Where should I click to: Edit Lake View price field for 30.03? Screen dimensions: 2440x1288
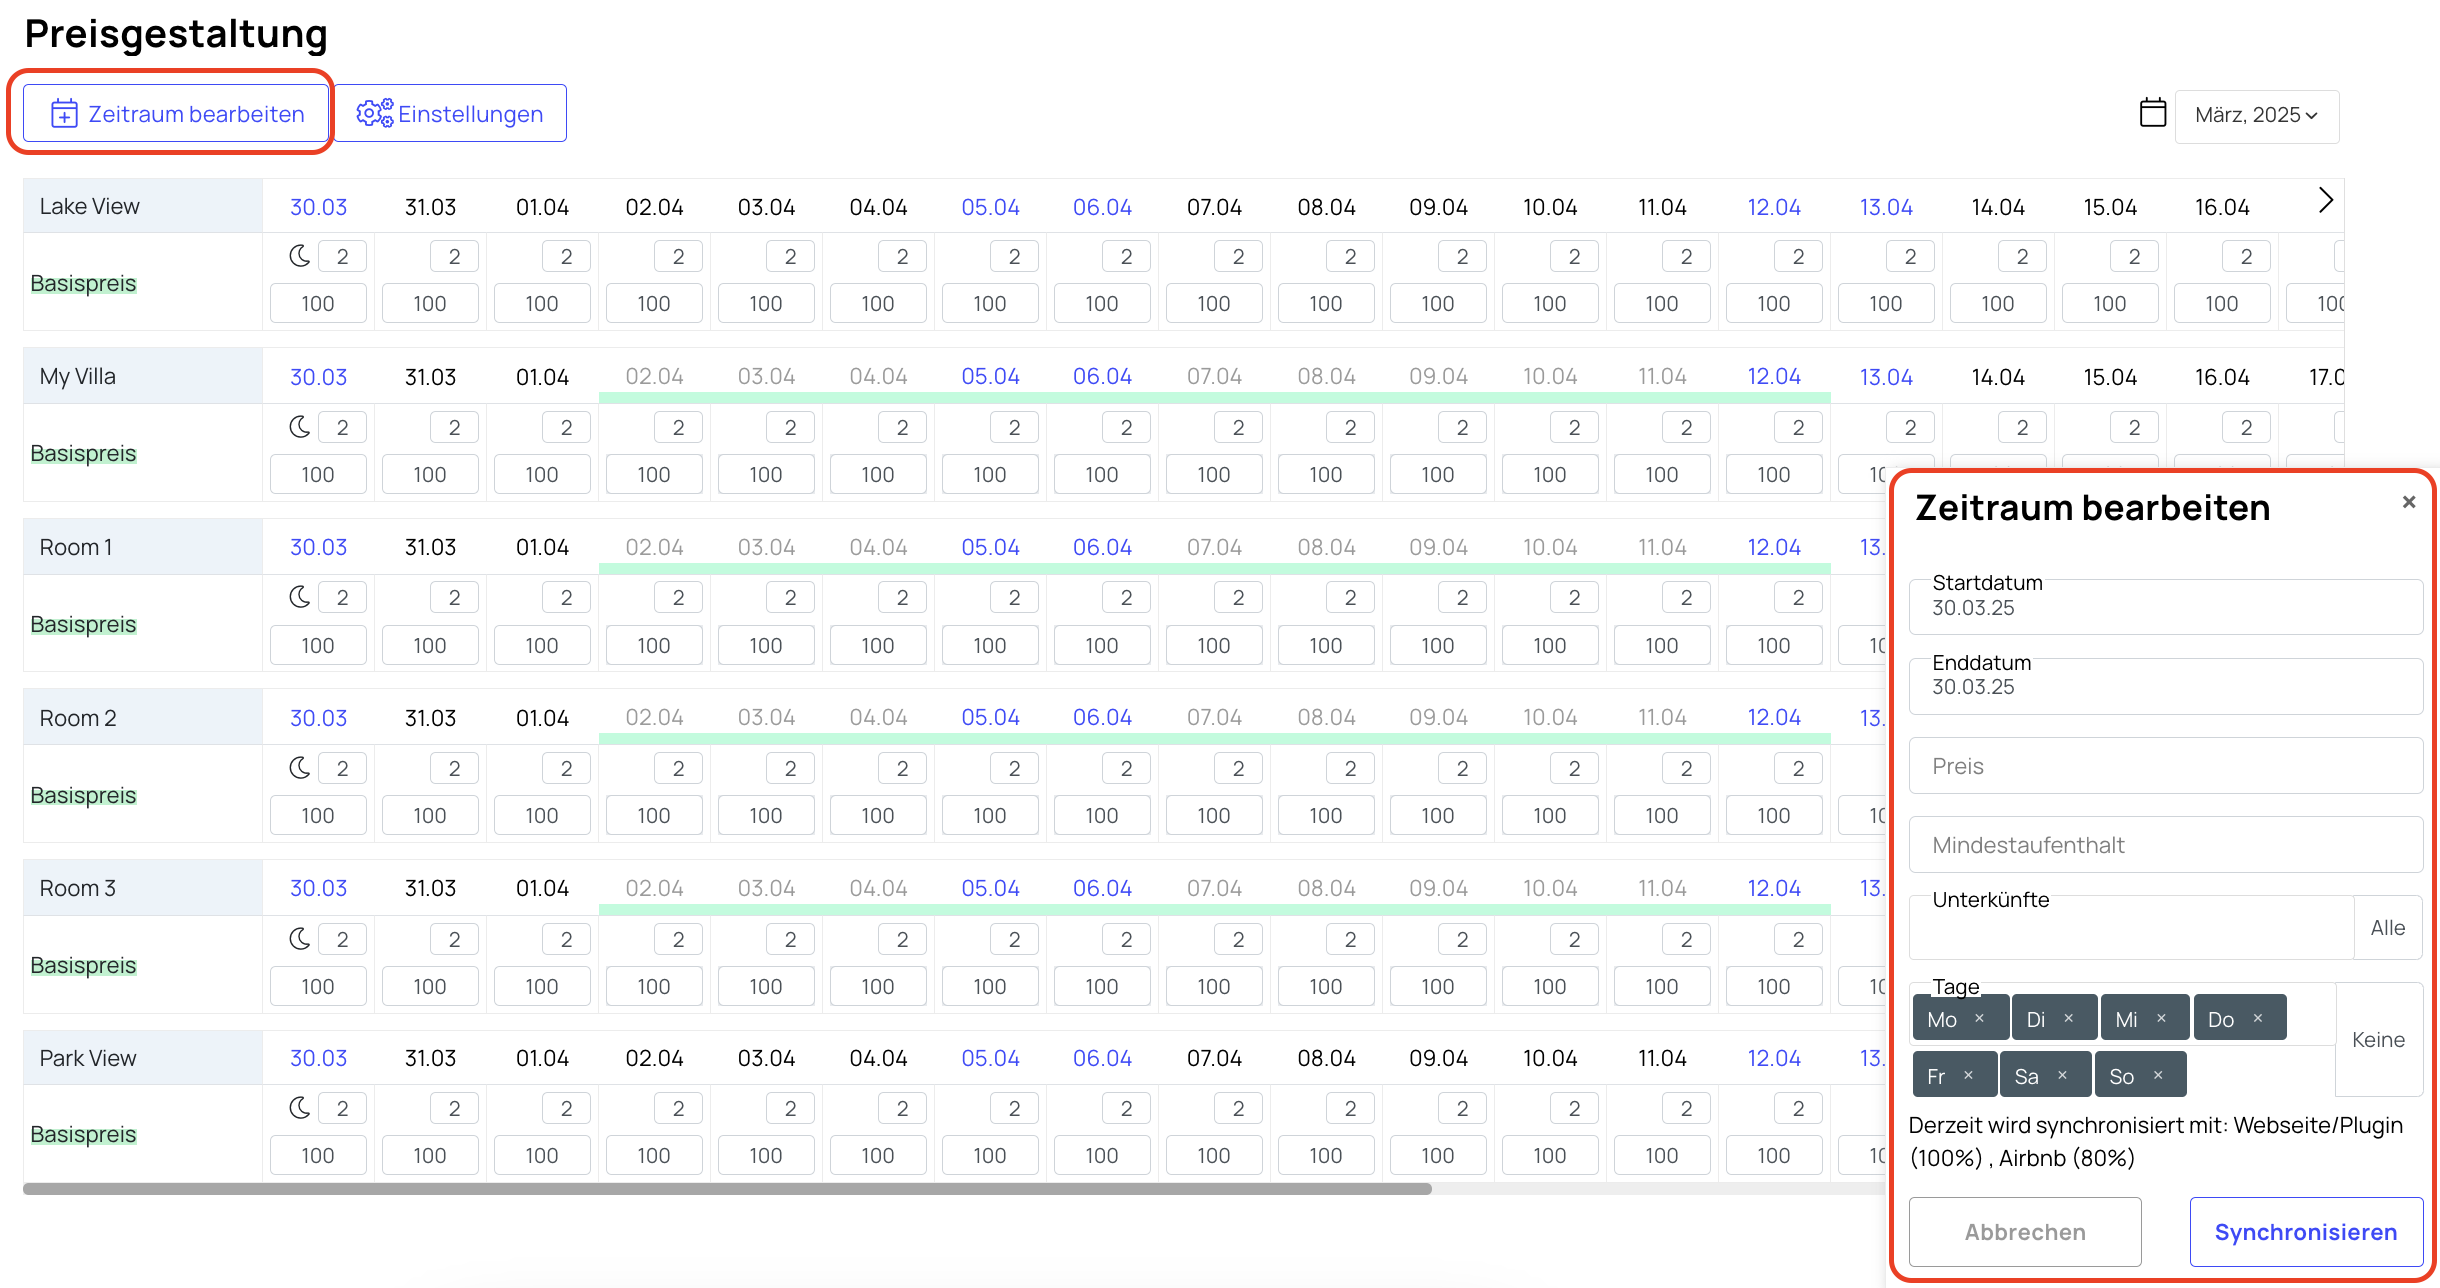tap(318, 304)
